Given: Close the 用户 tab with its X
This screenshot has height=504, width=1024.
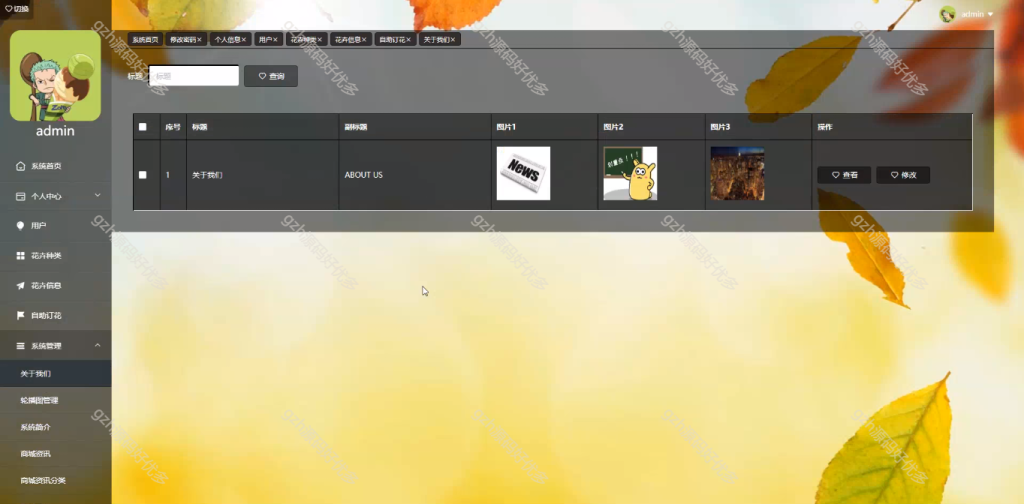Looking at the screenshot, I should click(275, 40).
